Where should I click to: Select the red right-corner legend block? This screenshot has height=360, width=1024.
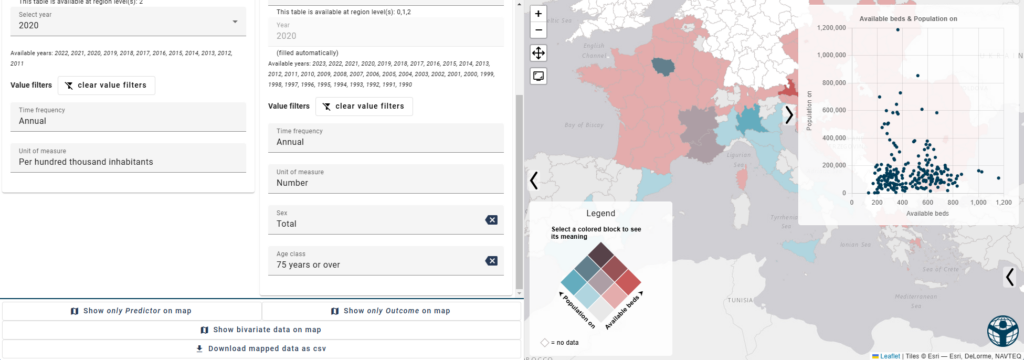coord(628,282)
